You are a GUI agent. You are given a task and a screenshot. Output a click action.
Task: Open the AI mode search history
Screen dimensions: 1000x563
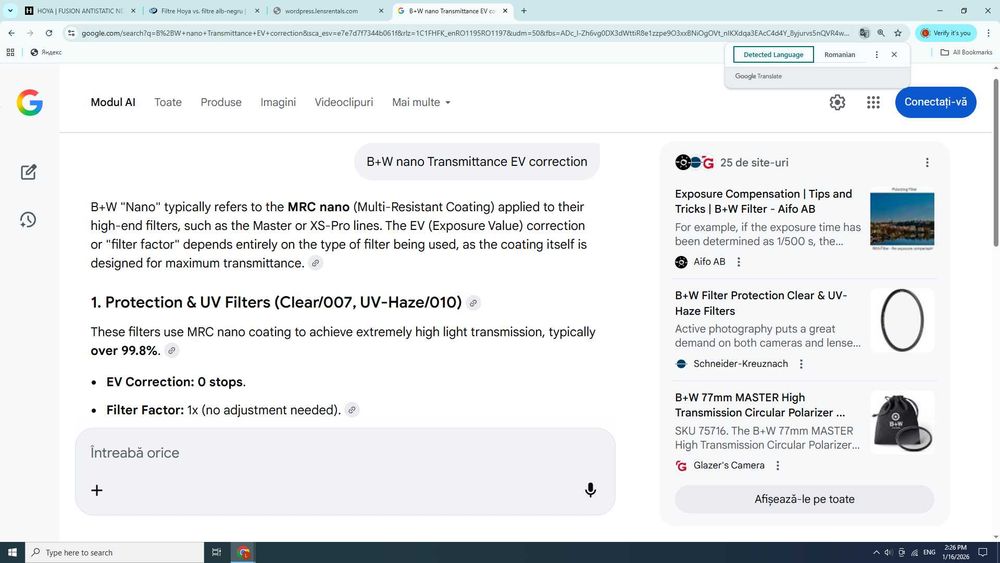28,220
